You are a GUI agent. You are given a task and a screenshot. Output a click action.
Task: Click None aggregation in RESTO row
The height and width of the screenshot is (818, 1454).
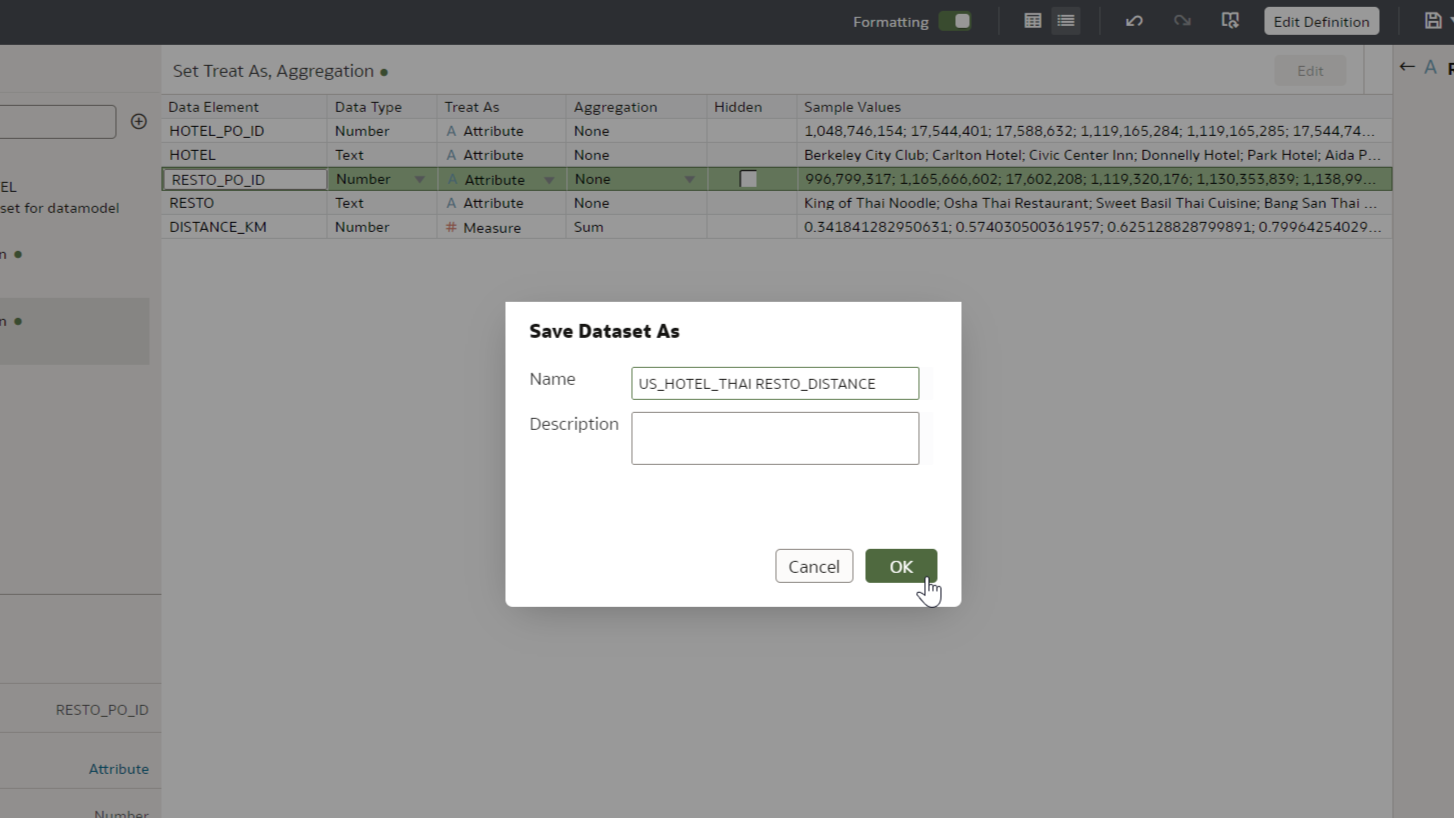(x=591, y=203)
